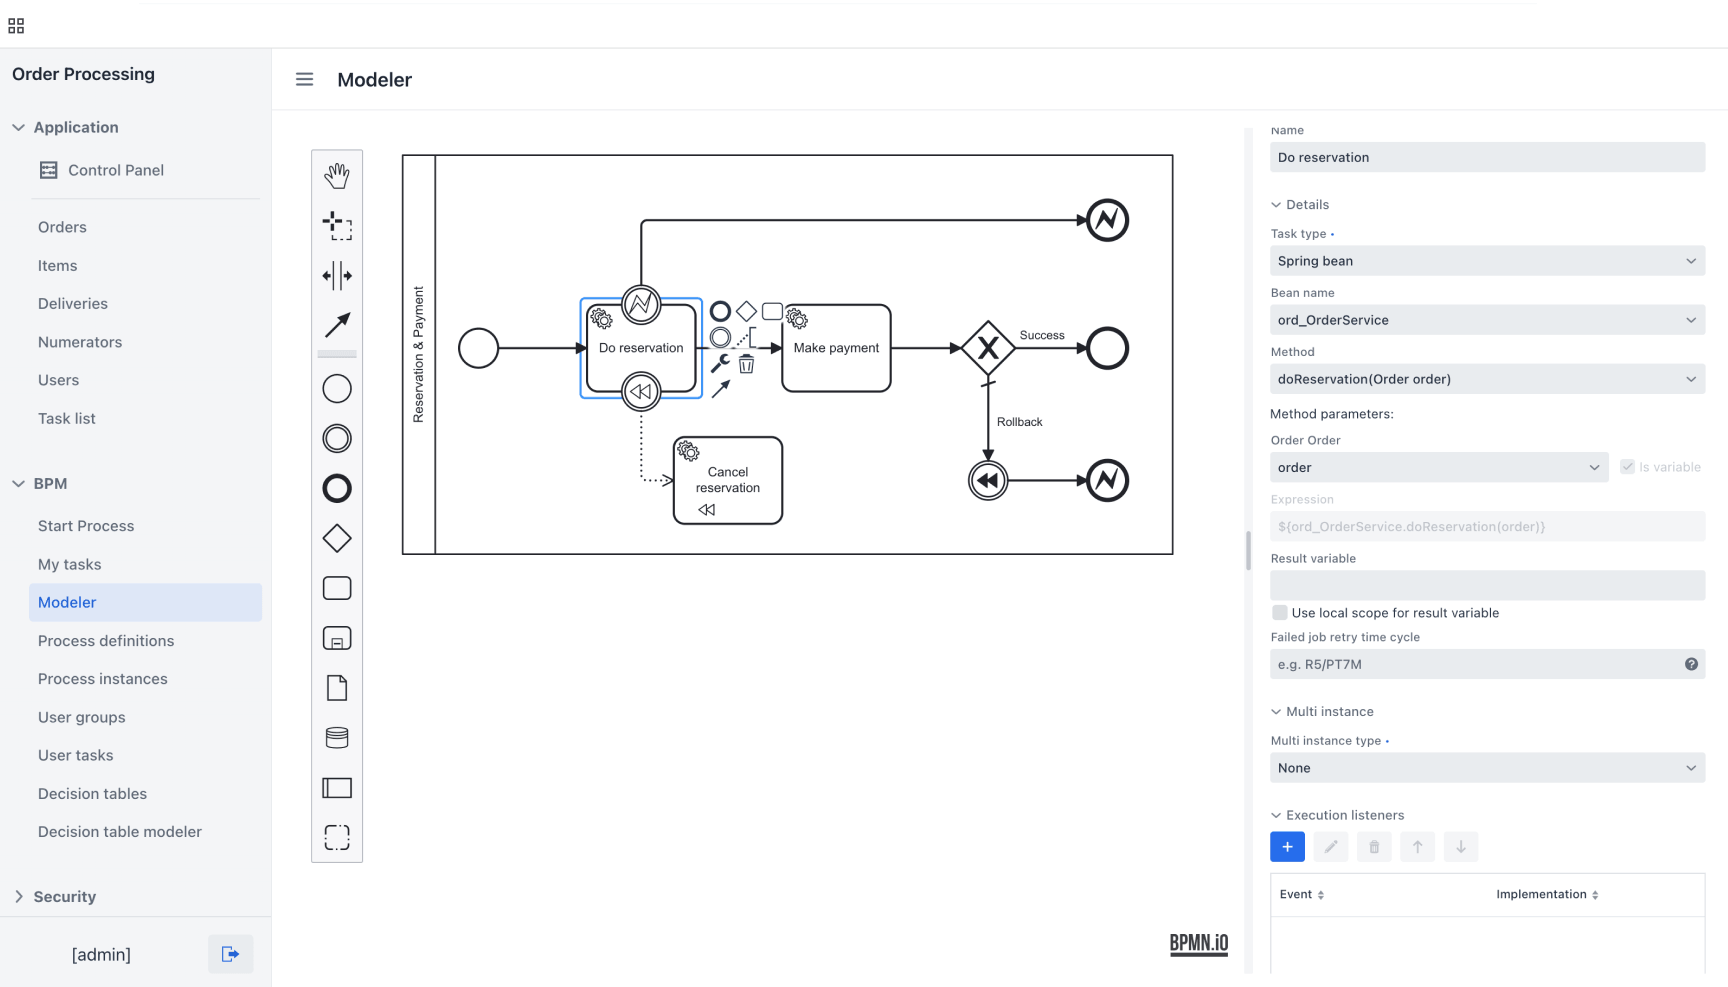Delete element using context pad trash icon
Image resolution: width=1728 pixels, height=987 pixels.
[x=746, y=364]
